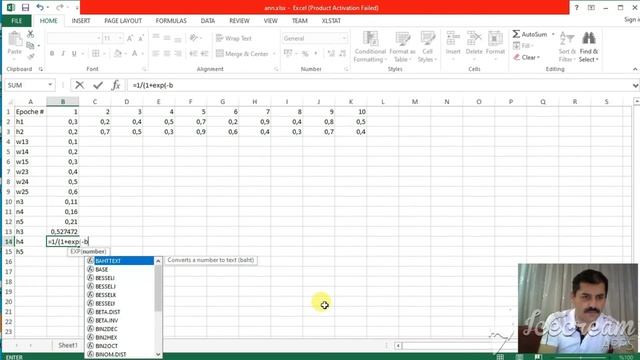This screenshot has width=640, height=360.
Task: Click the Clear eraser icon
Action: [517, 57]
